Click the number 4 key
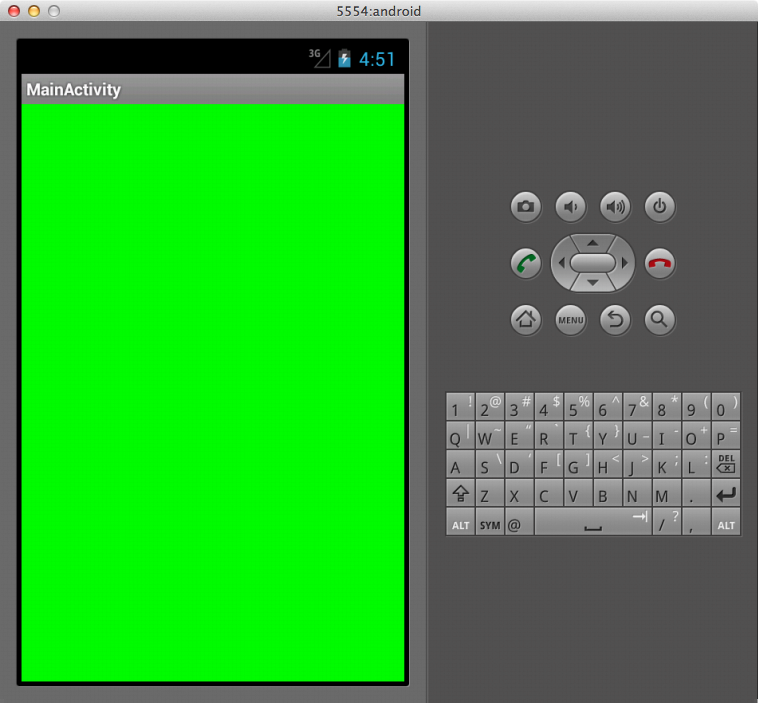Image resolution: width=758 pixels, height=703 pixels. pos(549,406)
